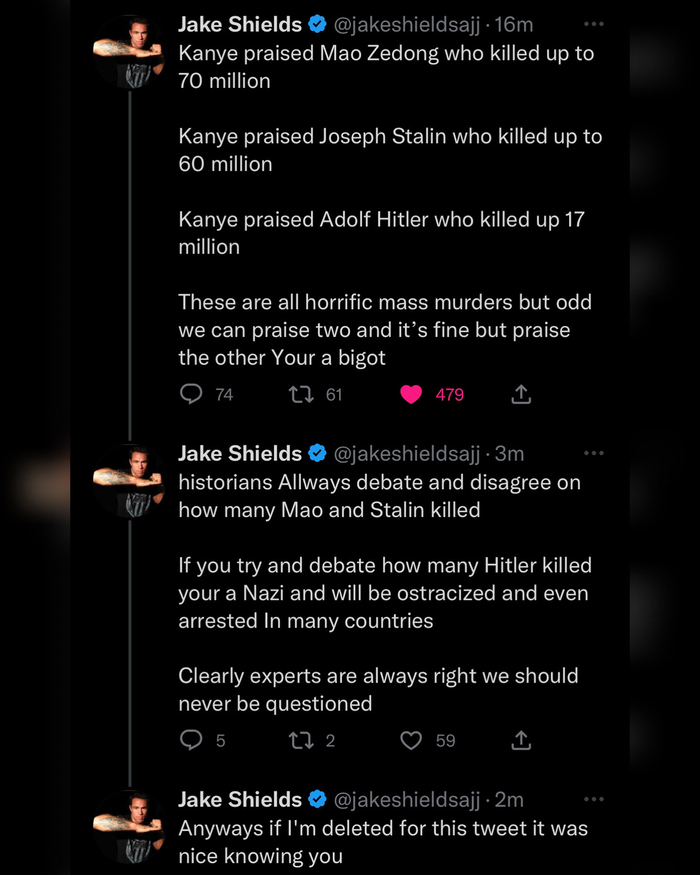Retweet the tweet with 2 retweets
This screenshot has height=875, width=700.
pos(299,741)
